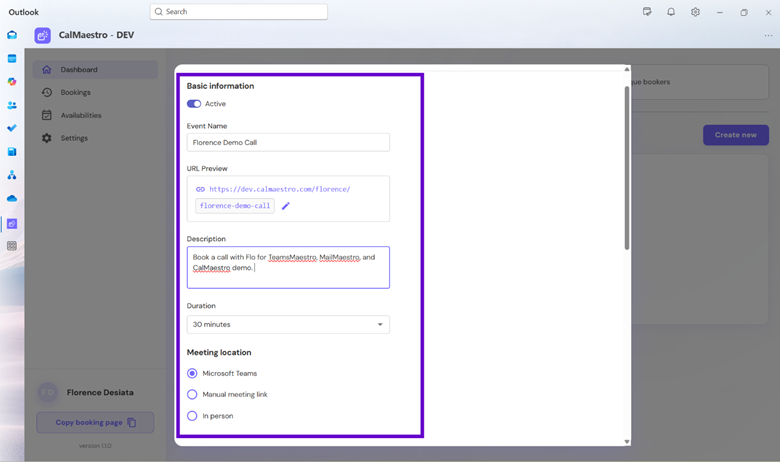Click the Basic information heading
Screen dimensions: 780x462
coord(220,86)
